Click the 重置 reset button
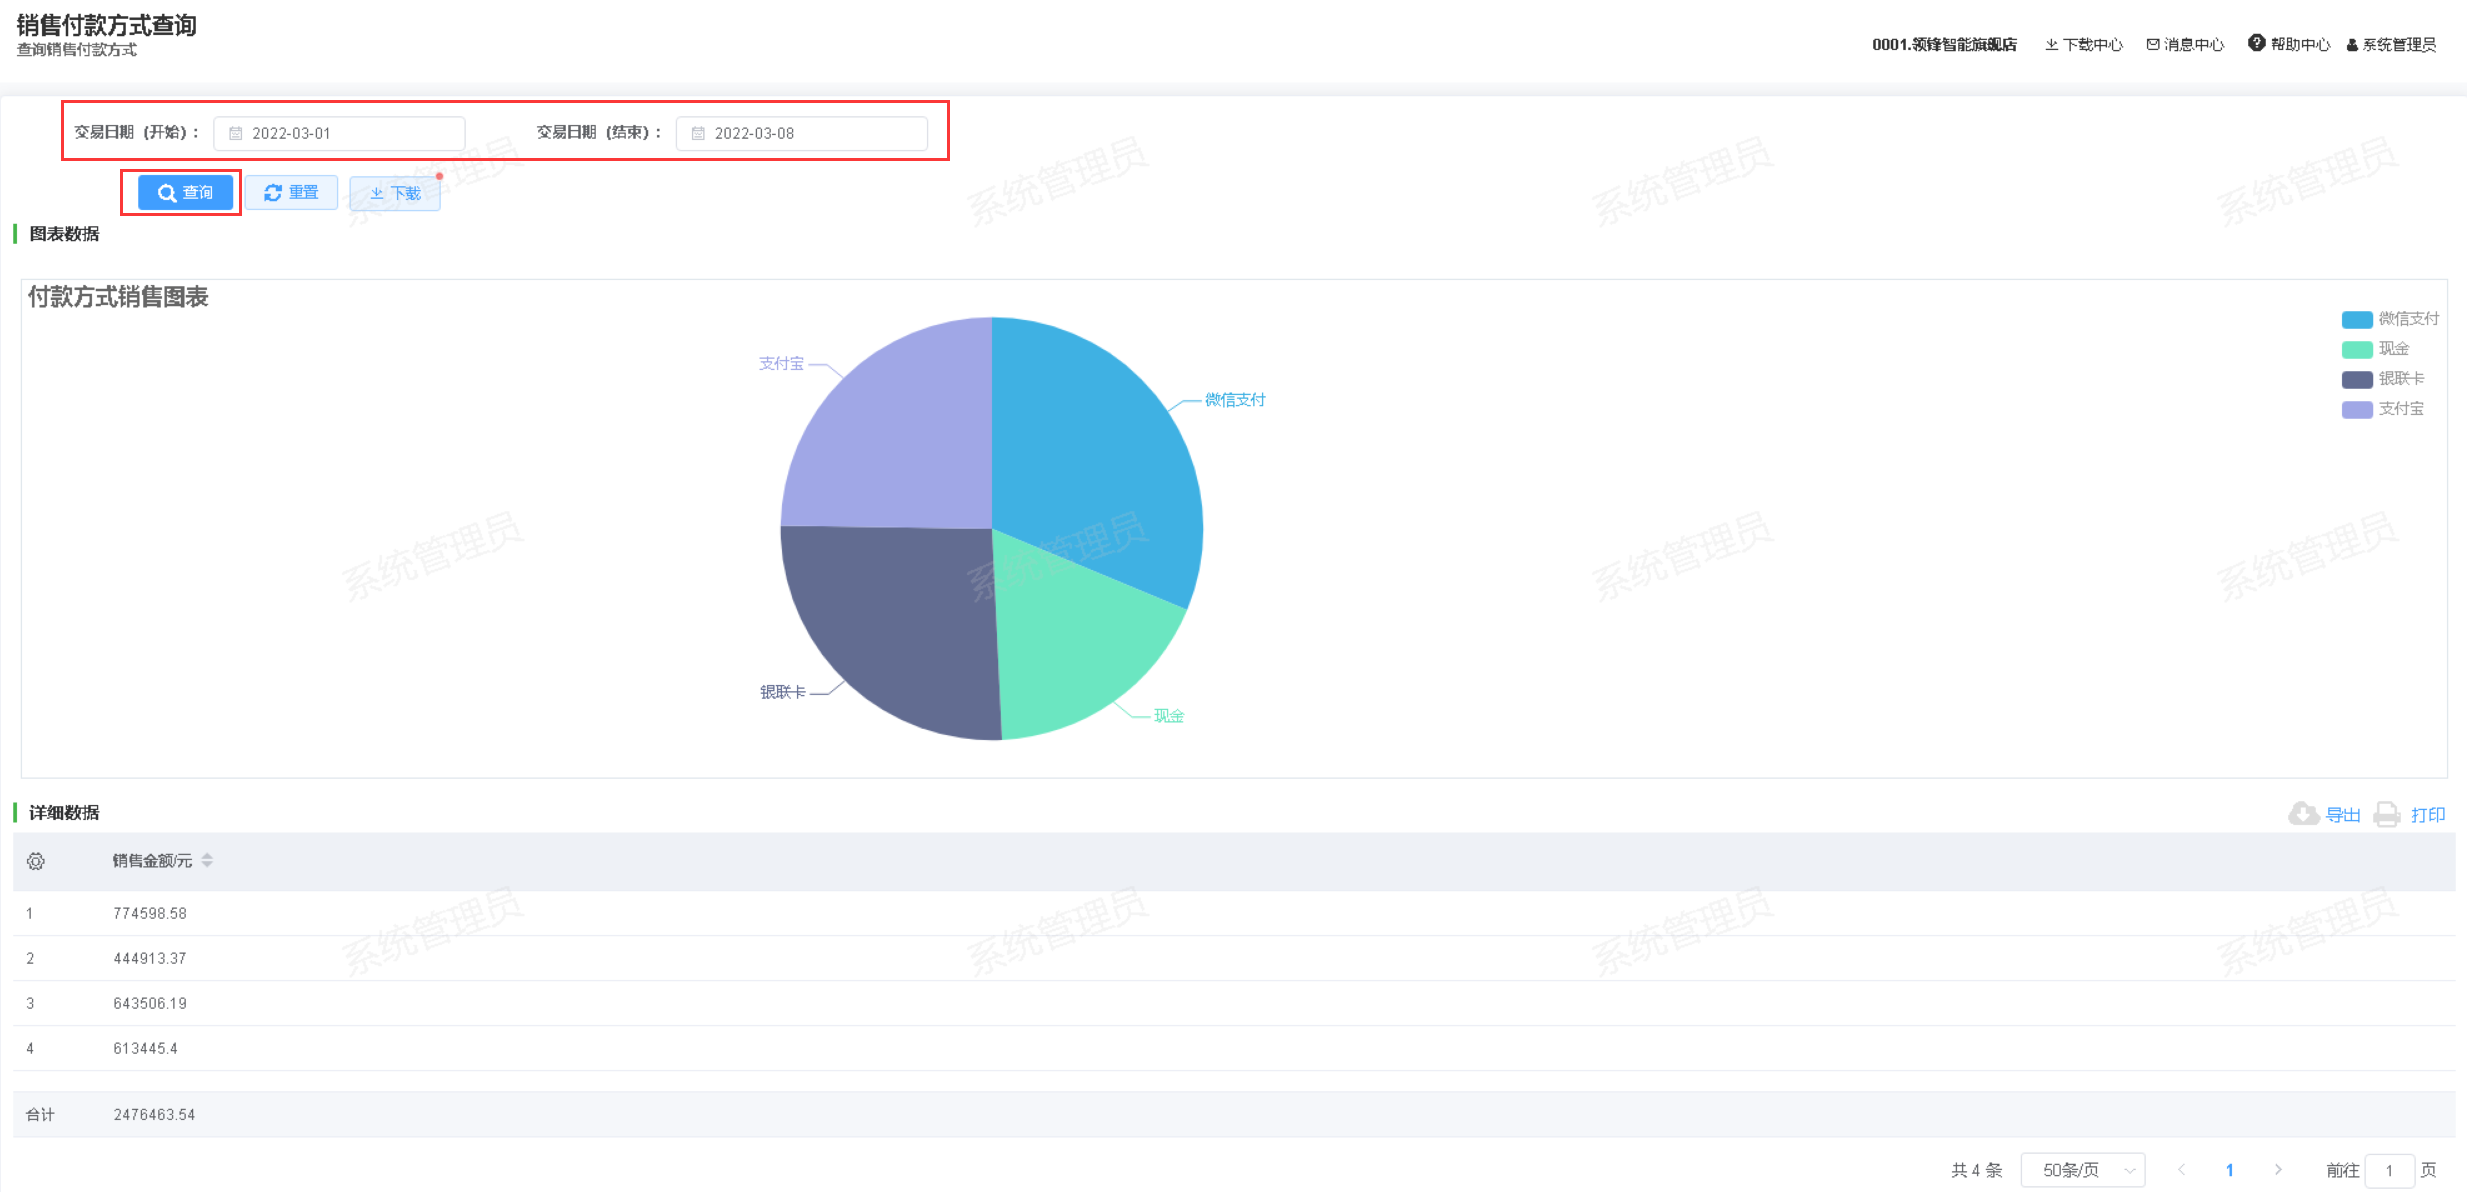The width and height of the screenshot is (2467, 1192). (x=291, y=192)
